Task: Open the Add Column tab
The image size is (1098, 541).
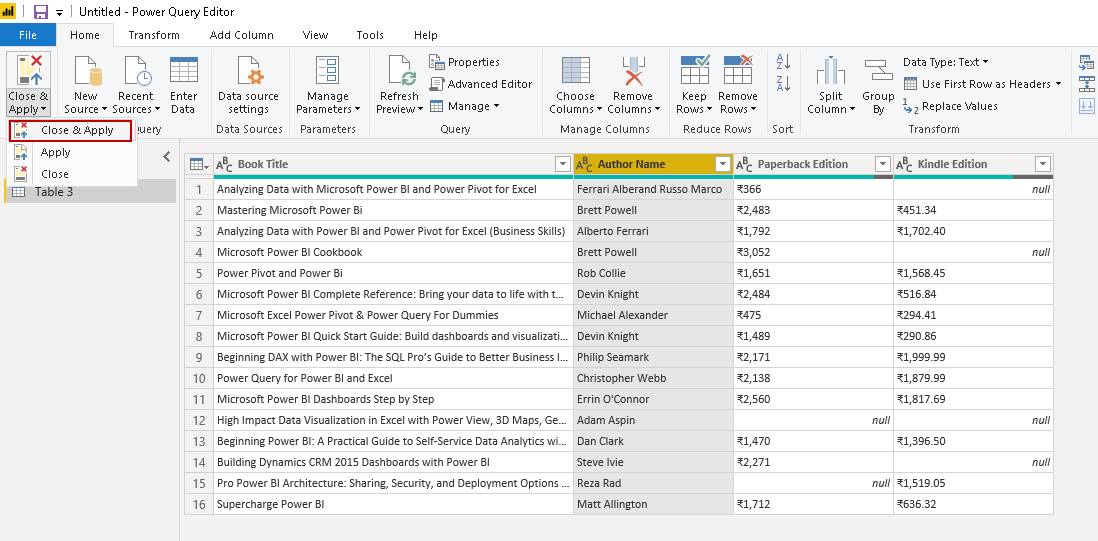Action: 241,35
